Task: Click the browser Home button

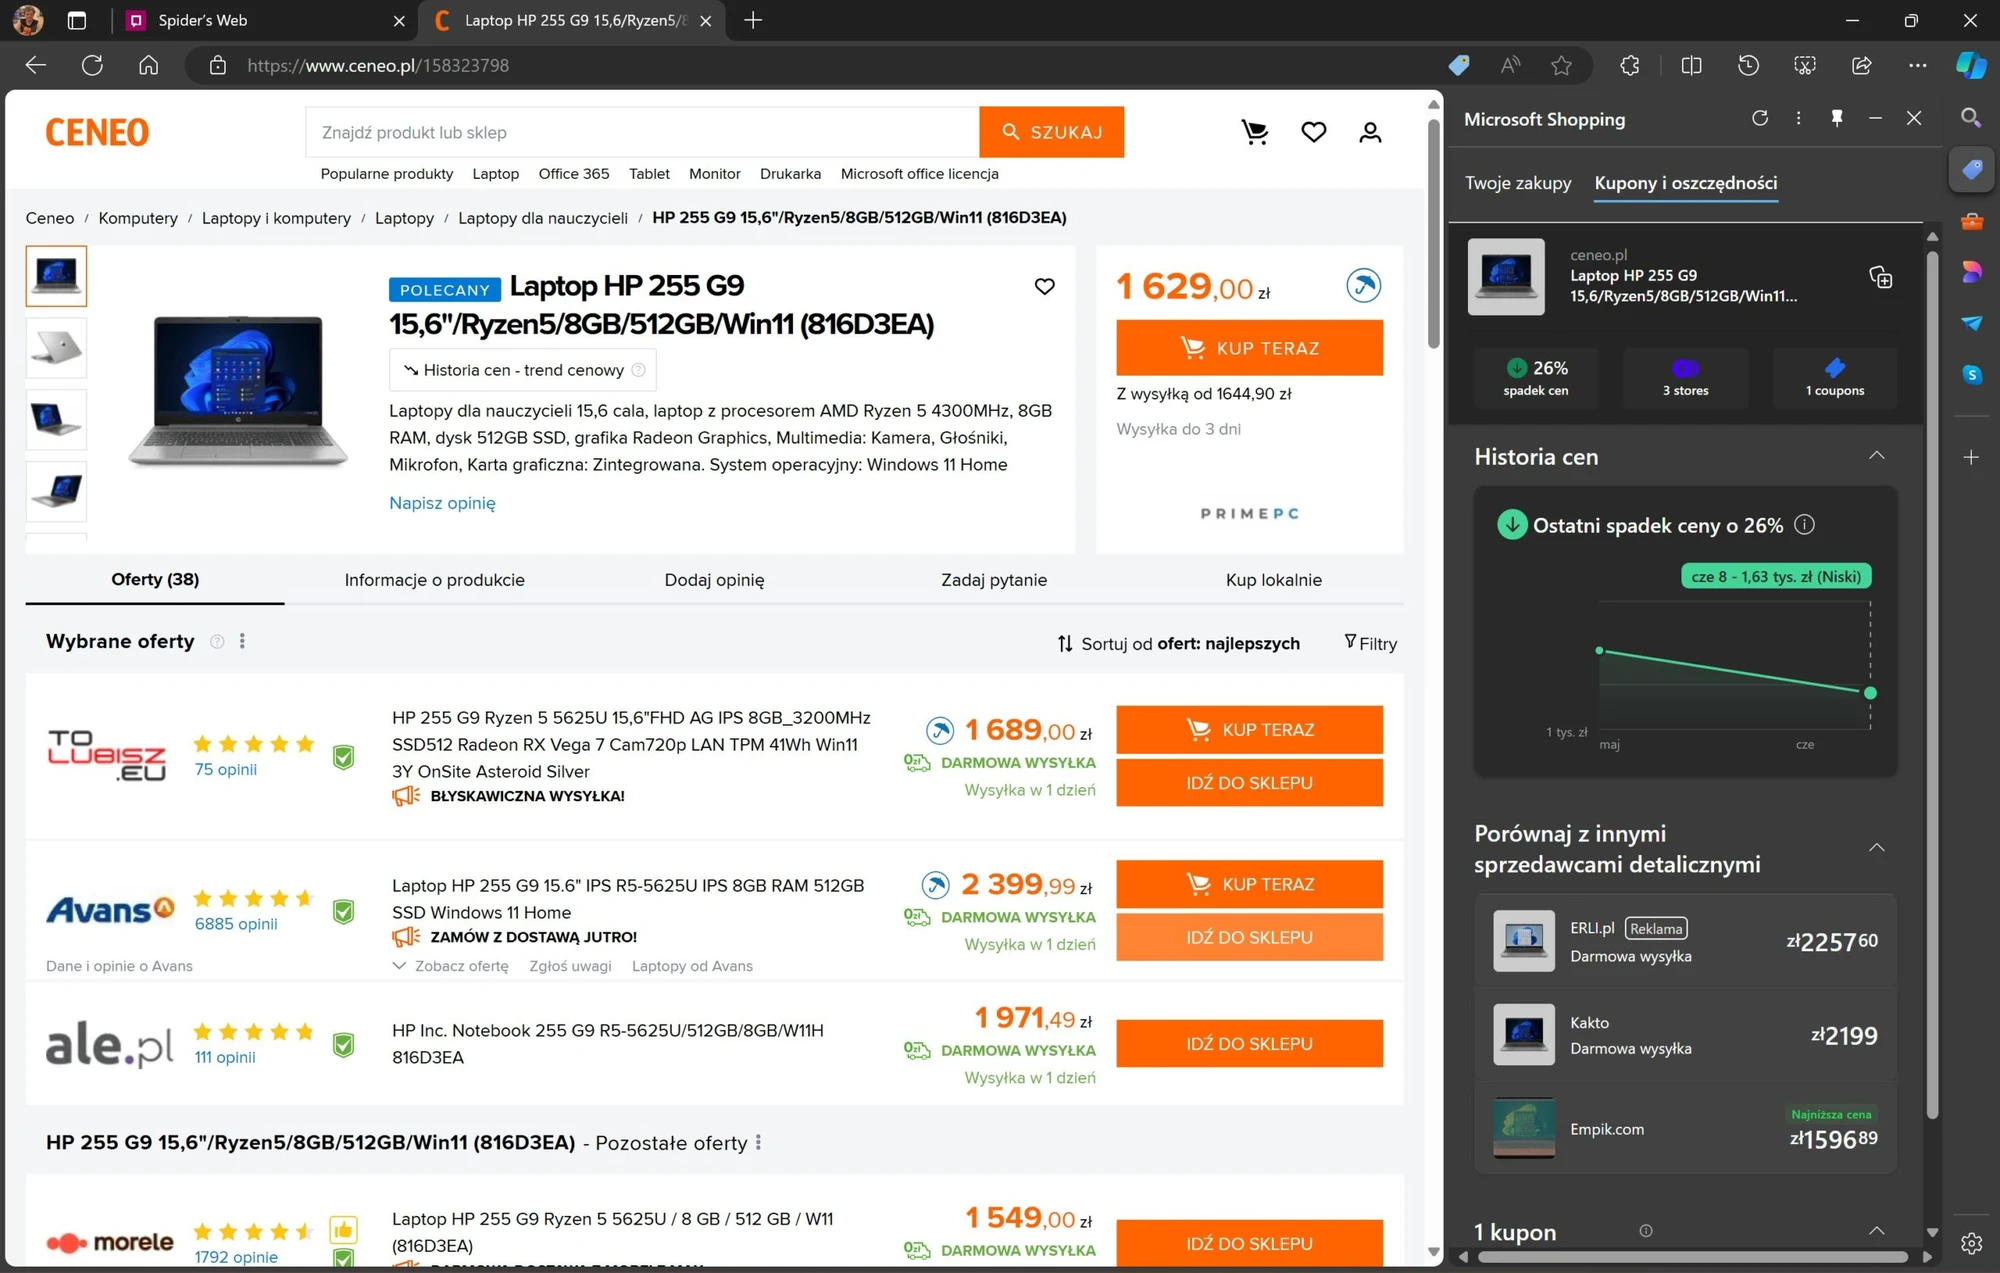Action: [148, 65]
